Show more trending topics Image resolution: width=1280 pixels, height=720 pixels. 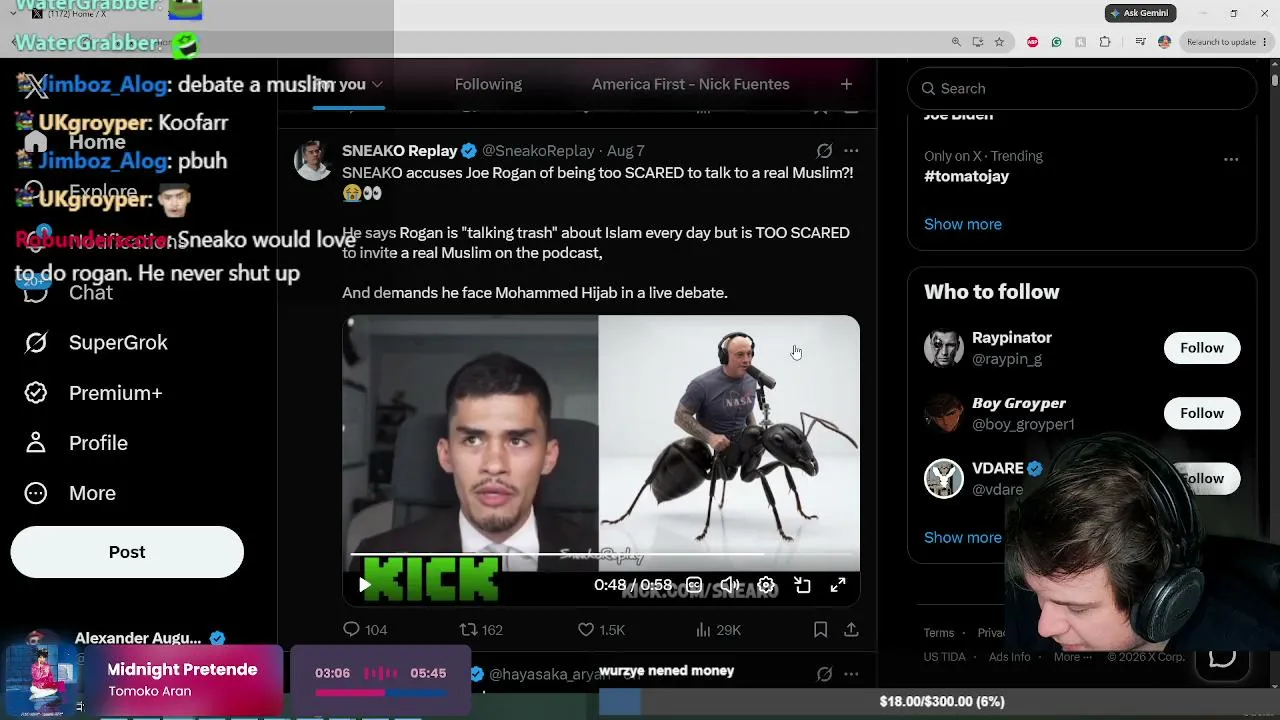[962, 224]
